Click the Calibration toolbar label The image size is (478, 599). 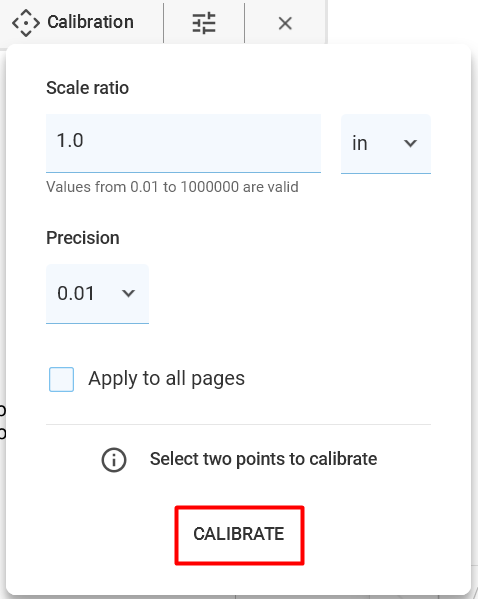91,22
